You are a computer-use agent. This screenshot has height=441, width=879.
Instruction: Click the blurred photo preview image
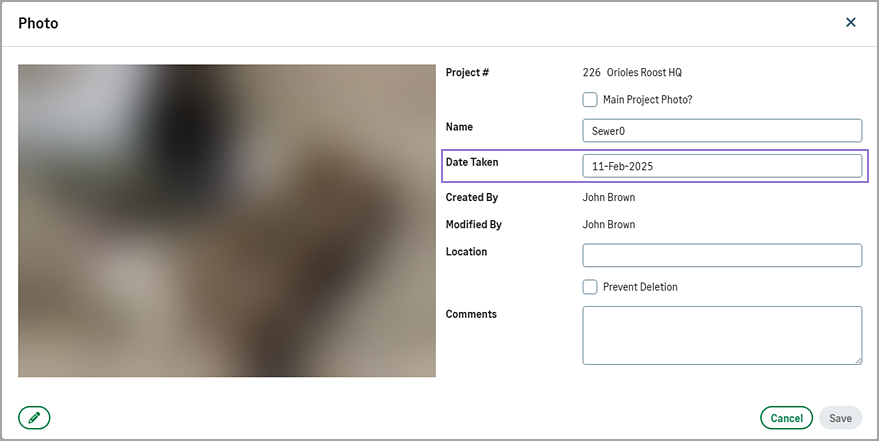tap(227, 221)
